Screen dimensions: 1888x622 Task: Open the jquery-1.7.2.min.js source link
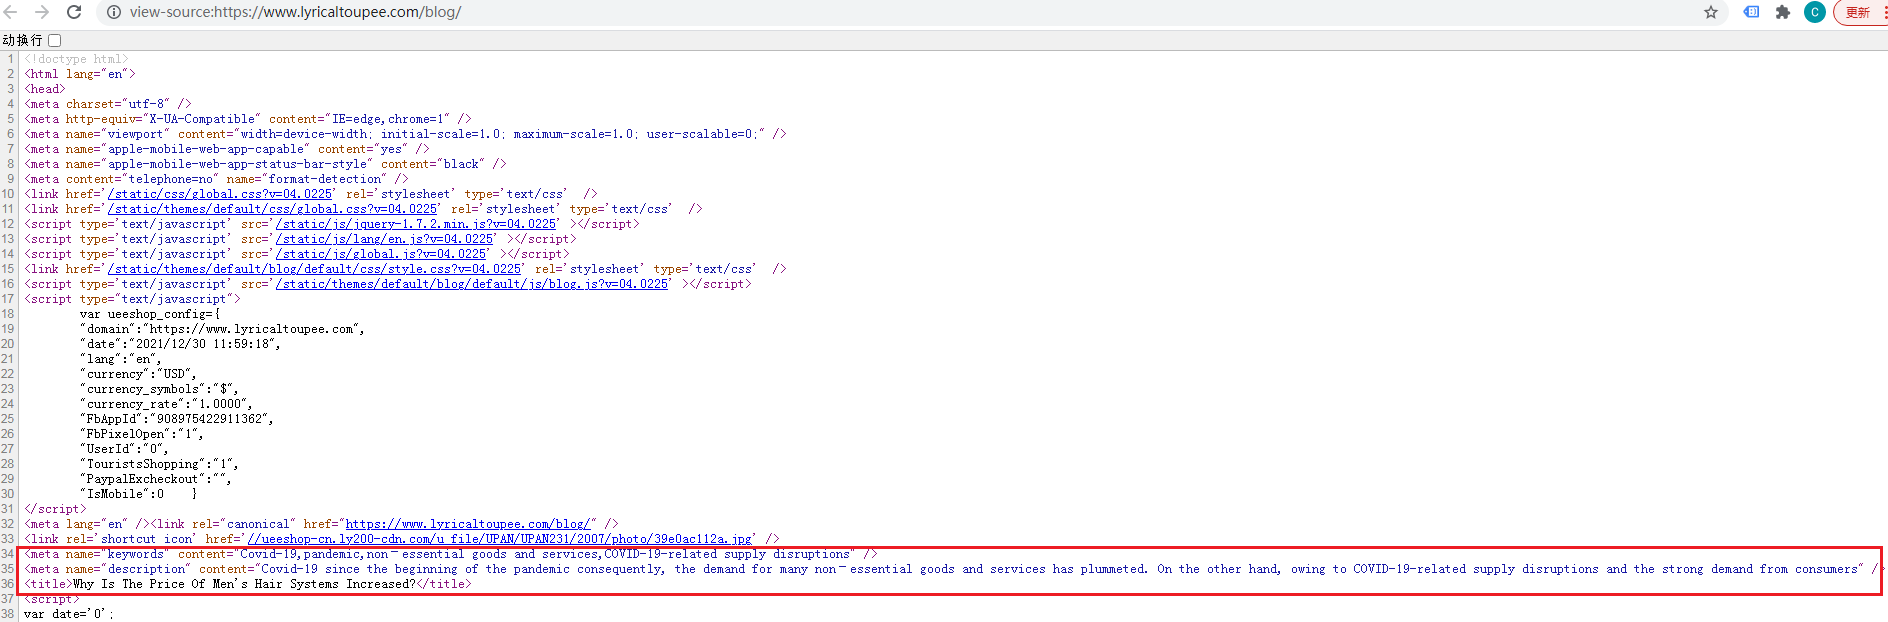tap(416, 224)
